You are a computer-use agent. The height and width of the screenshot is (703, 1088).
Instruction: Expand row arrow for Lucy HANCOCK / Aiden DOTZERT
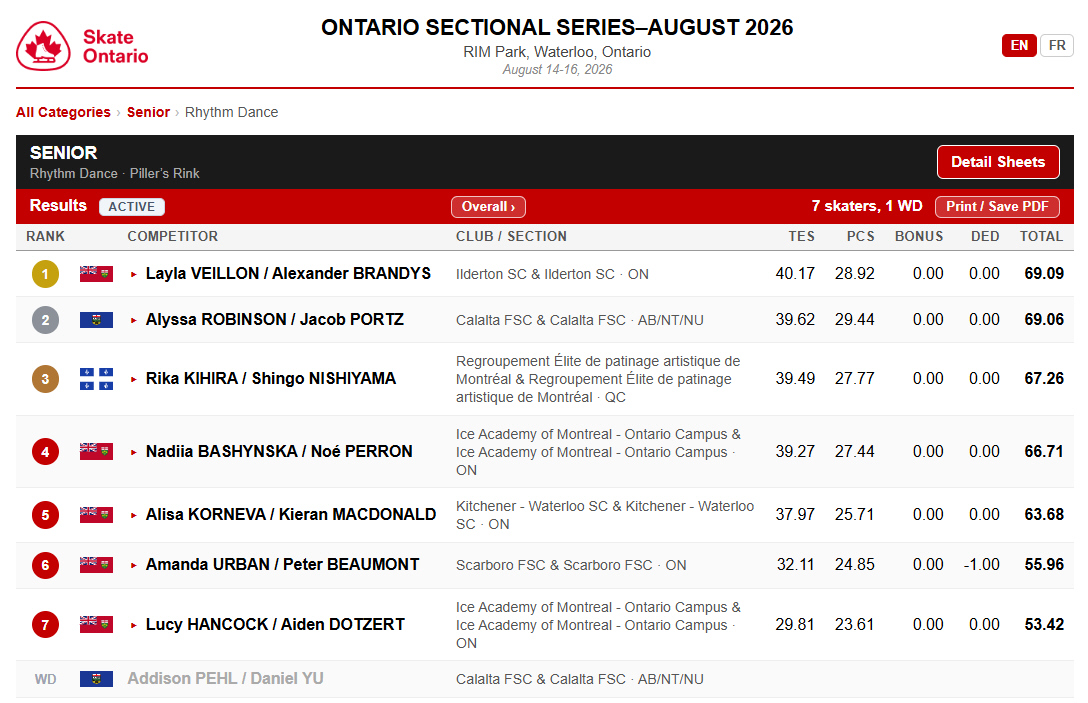tap(134, 625)
